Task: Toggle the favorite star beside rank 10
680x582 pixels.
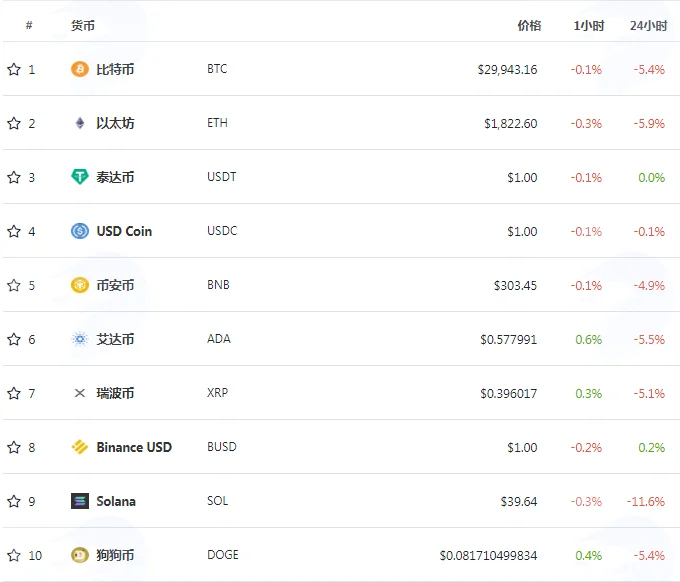Action: (x=14, y=555)
